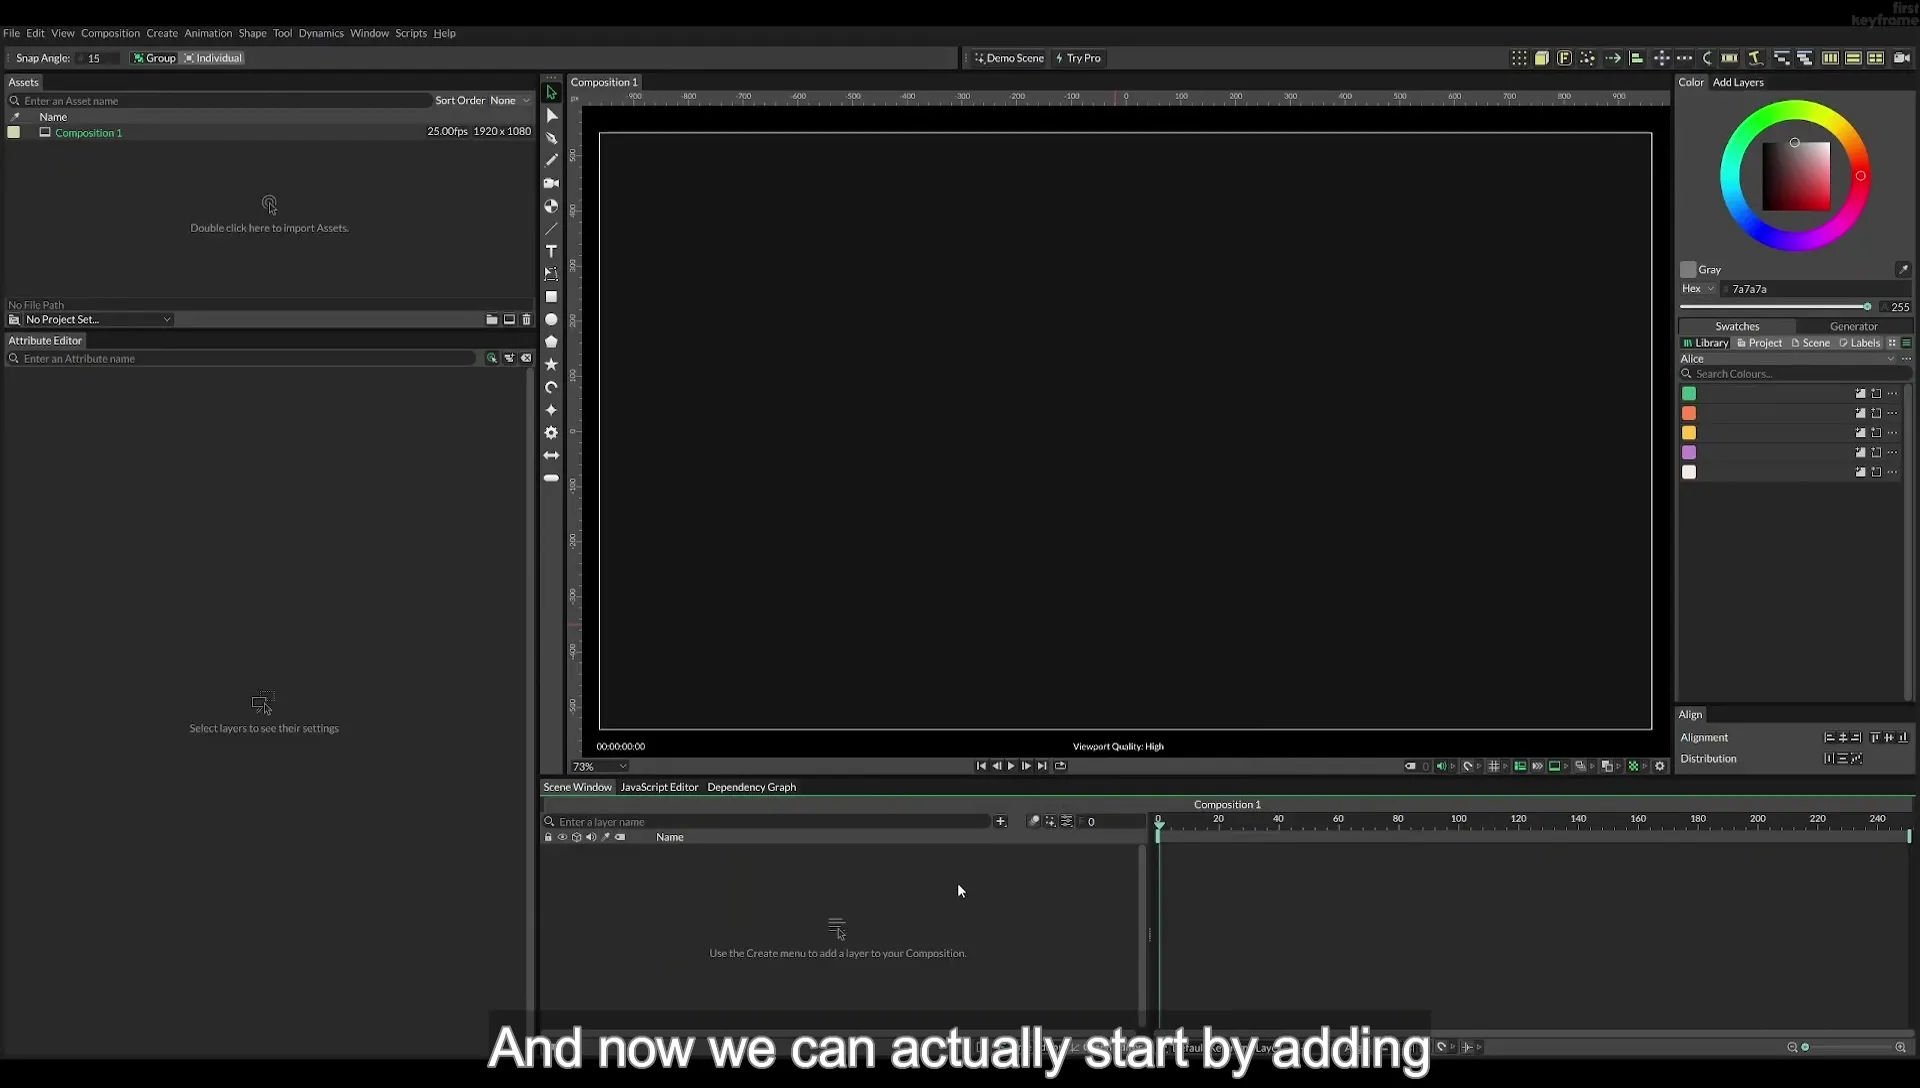1920x1088 pixels.
Task: Select the Text tool in toolbar
Action: tap(551, 251)
